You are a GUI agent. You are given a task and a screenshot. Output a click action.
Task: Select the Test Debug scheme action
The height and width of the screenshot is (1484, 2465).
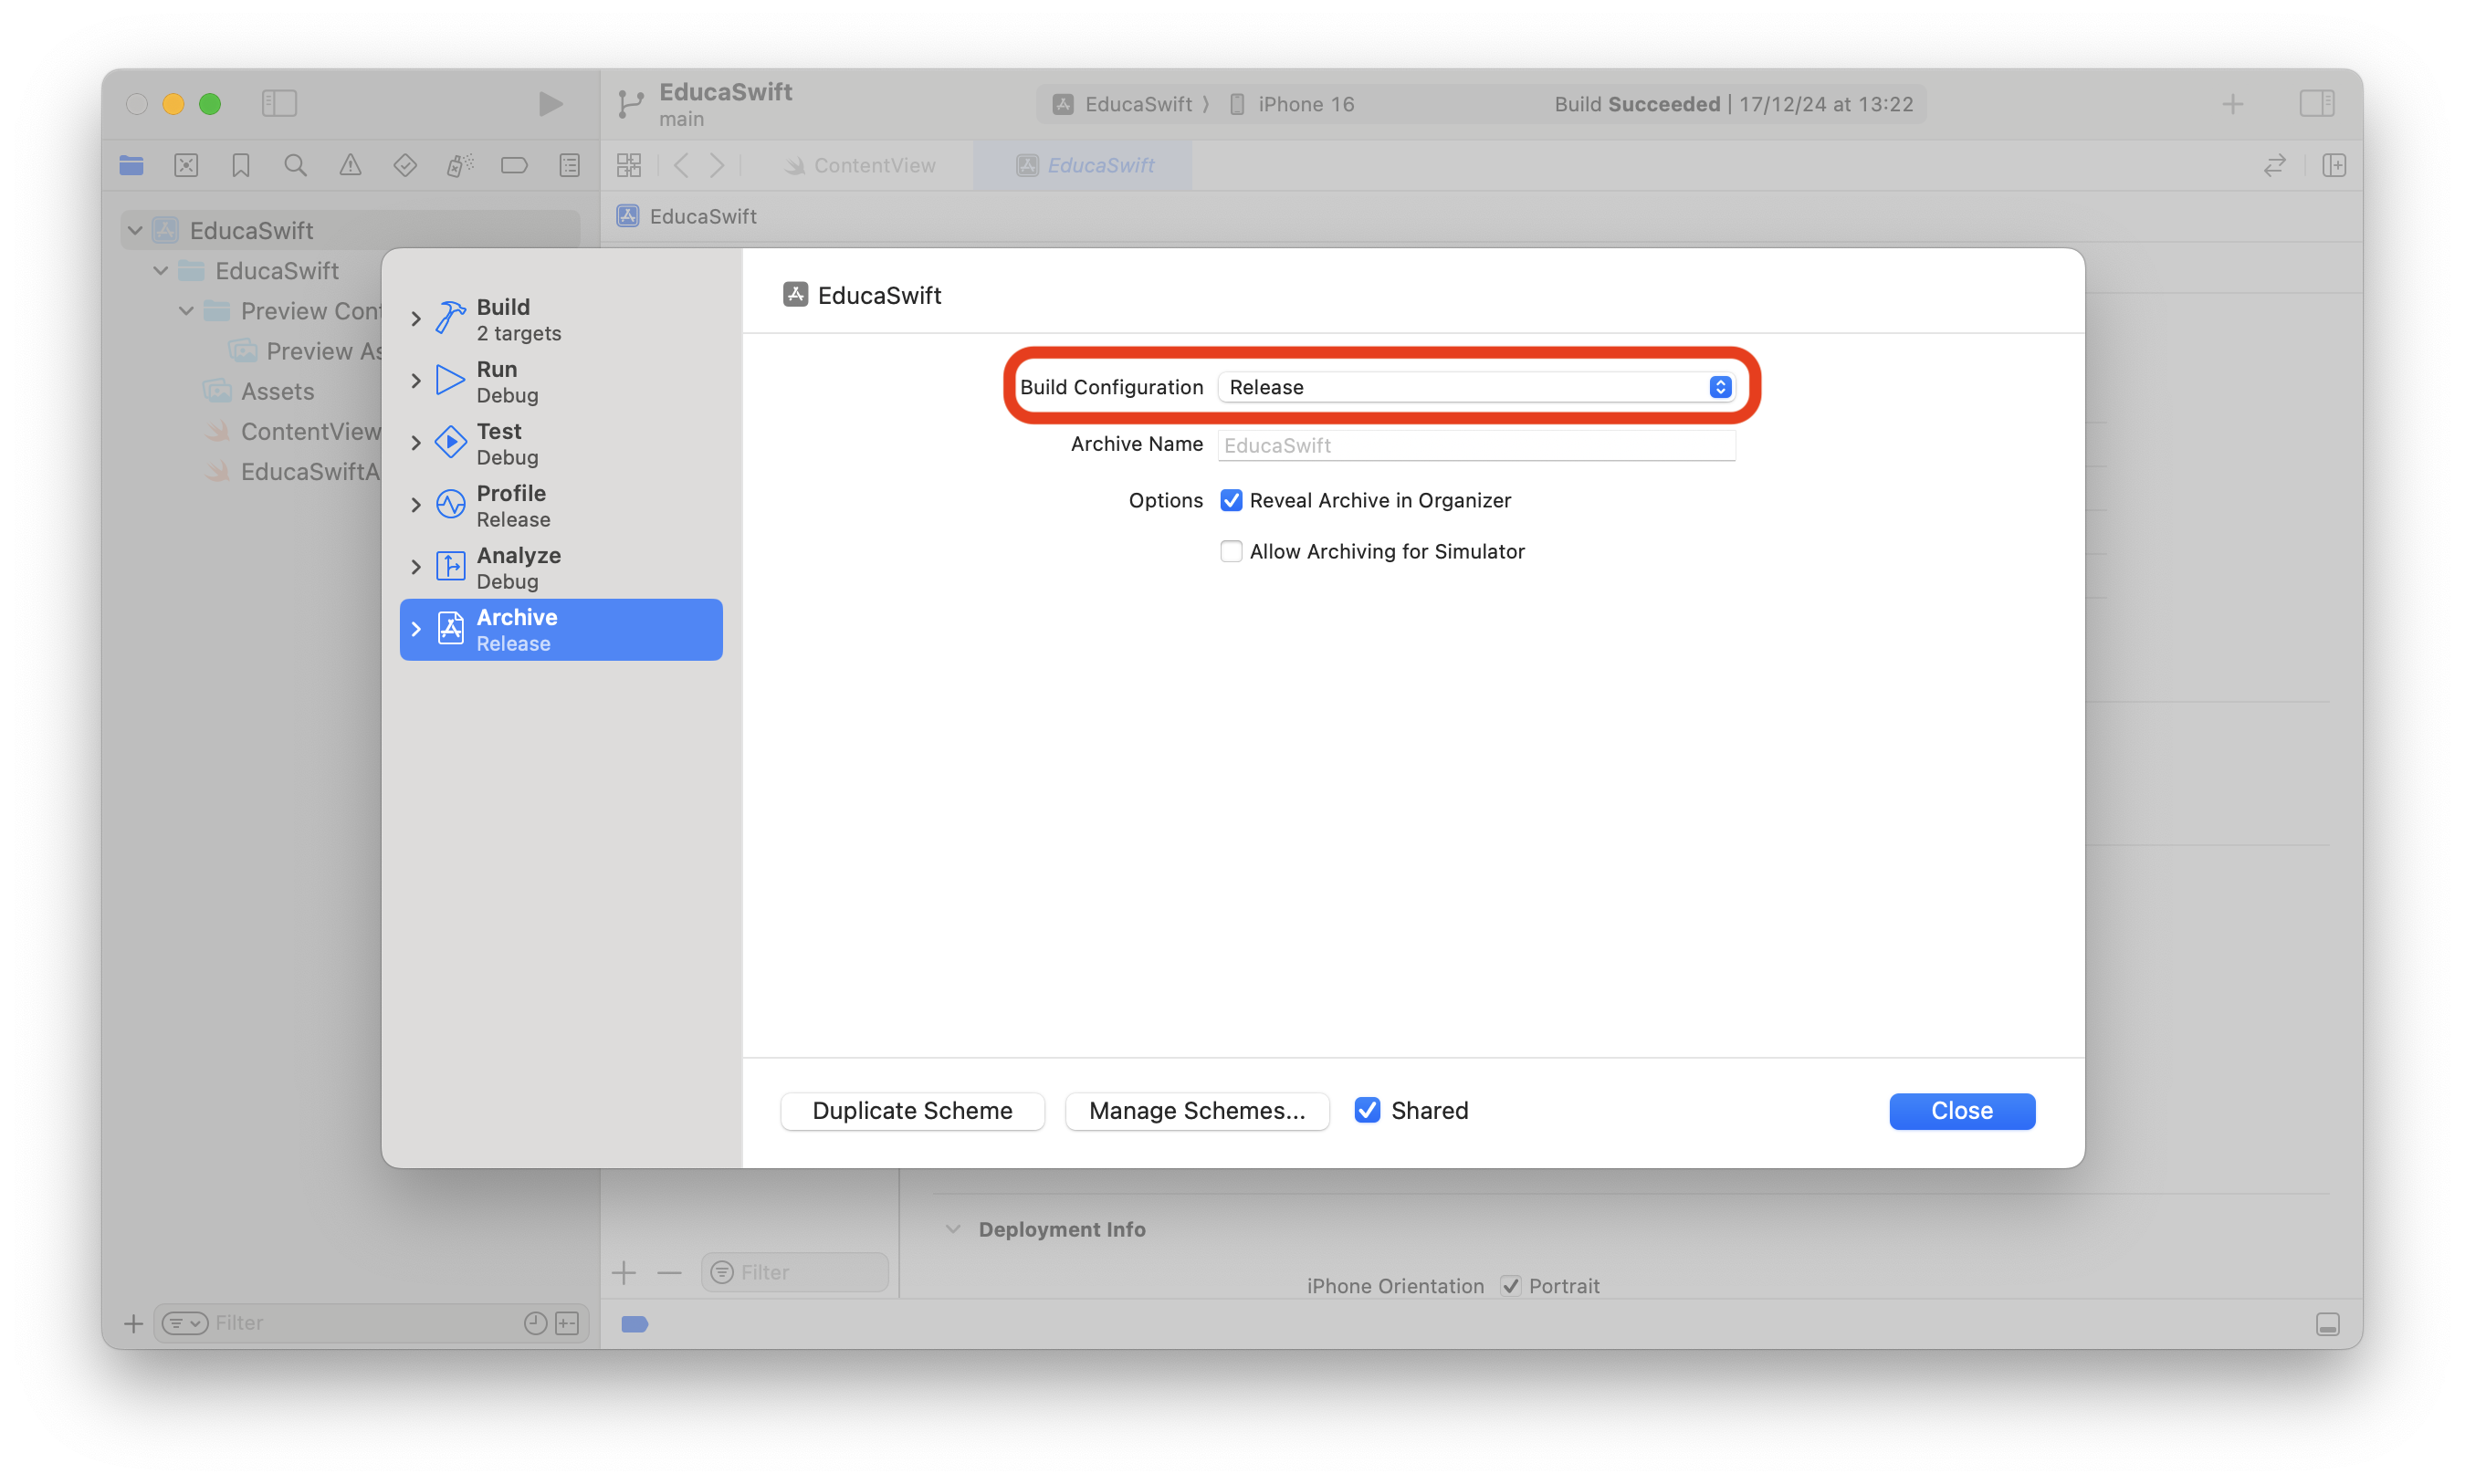pos(561,443)
